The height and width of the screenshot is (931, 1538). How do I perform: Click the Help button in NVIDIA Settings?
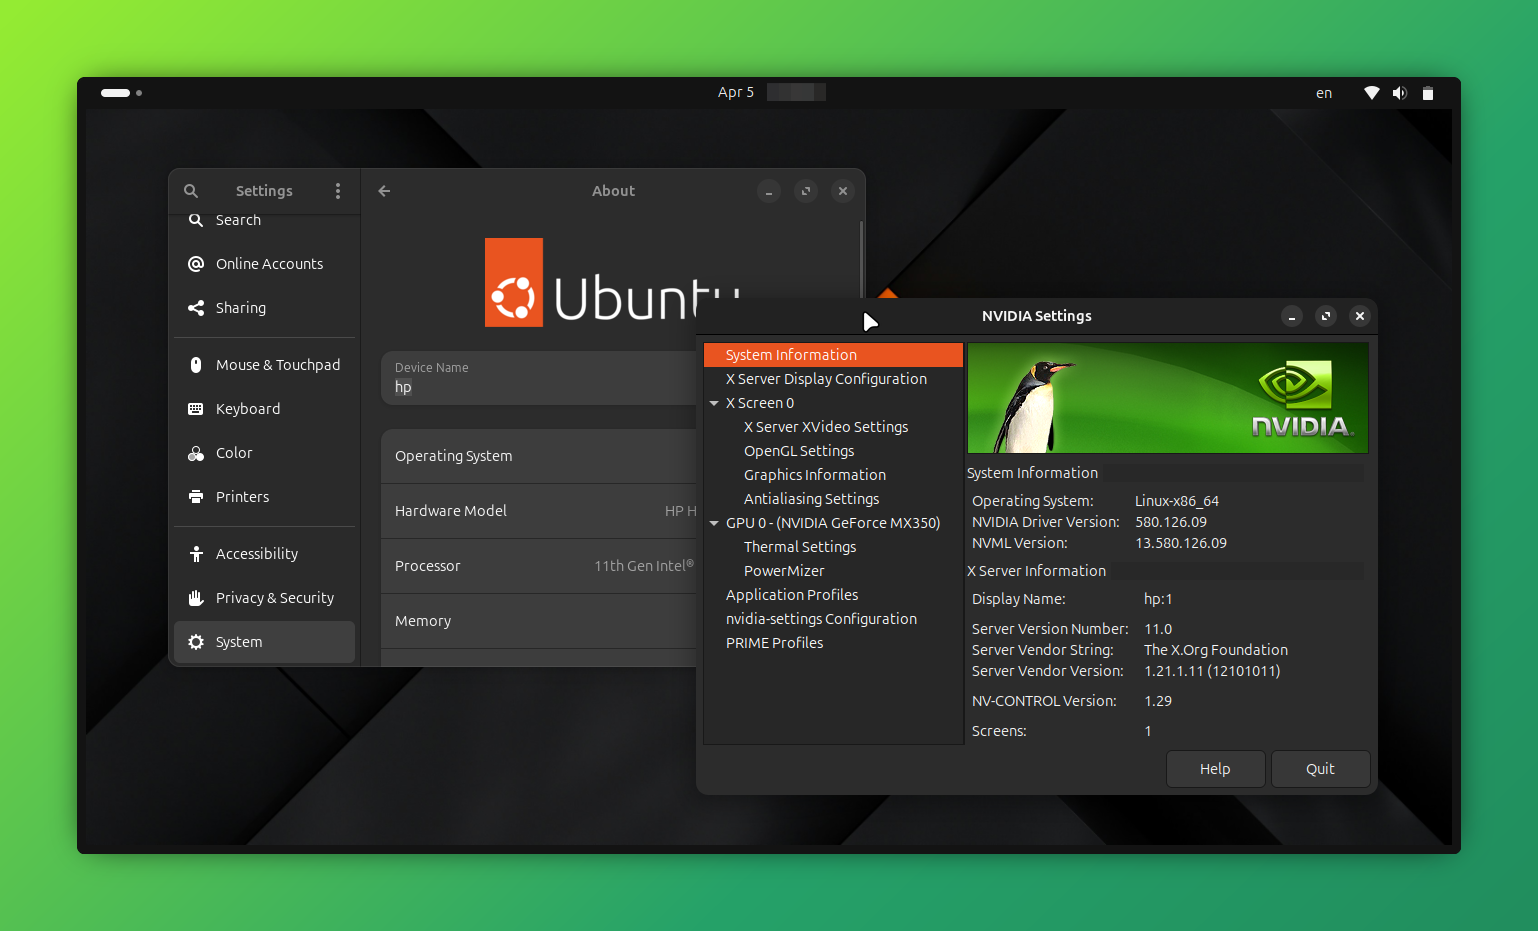click(1215, 768)
